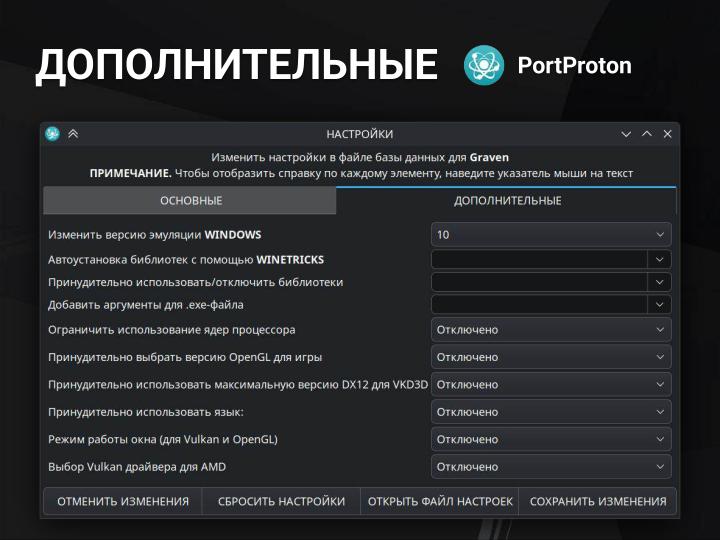Open the WINDOWS emulation version dropdown
The height and width of the screenshot is (540, 720).
[551, 235]
